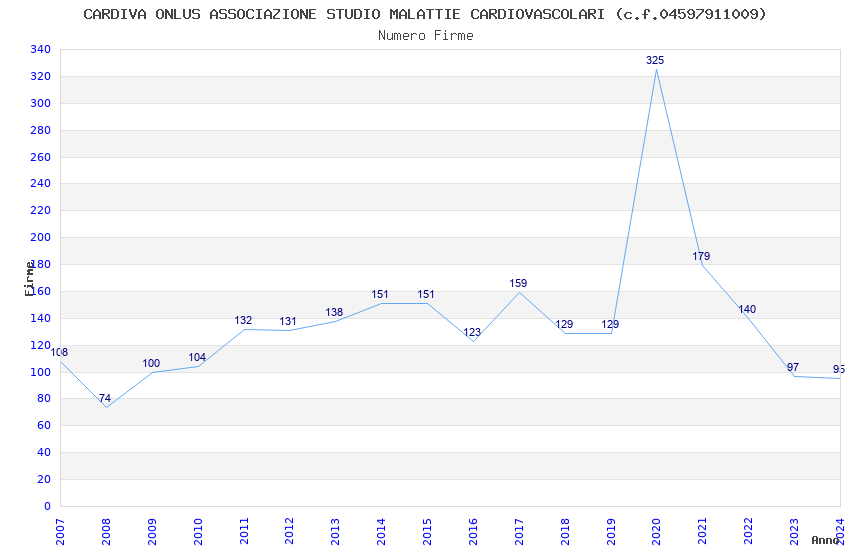Screen dimensions: 850x550
Task: Click y-axis tick label 60
Action: (44, 425)
